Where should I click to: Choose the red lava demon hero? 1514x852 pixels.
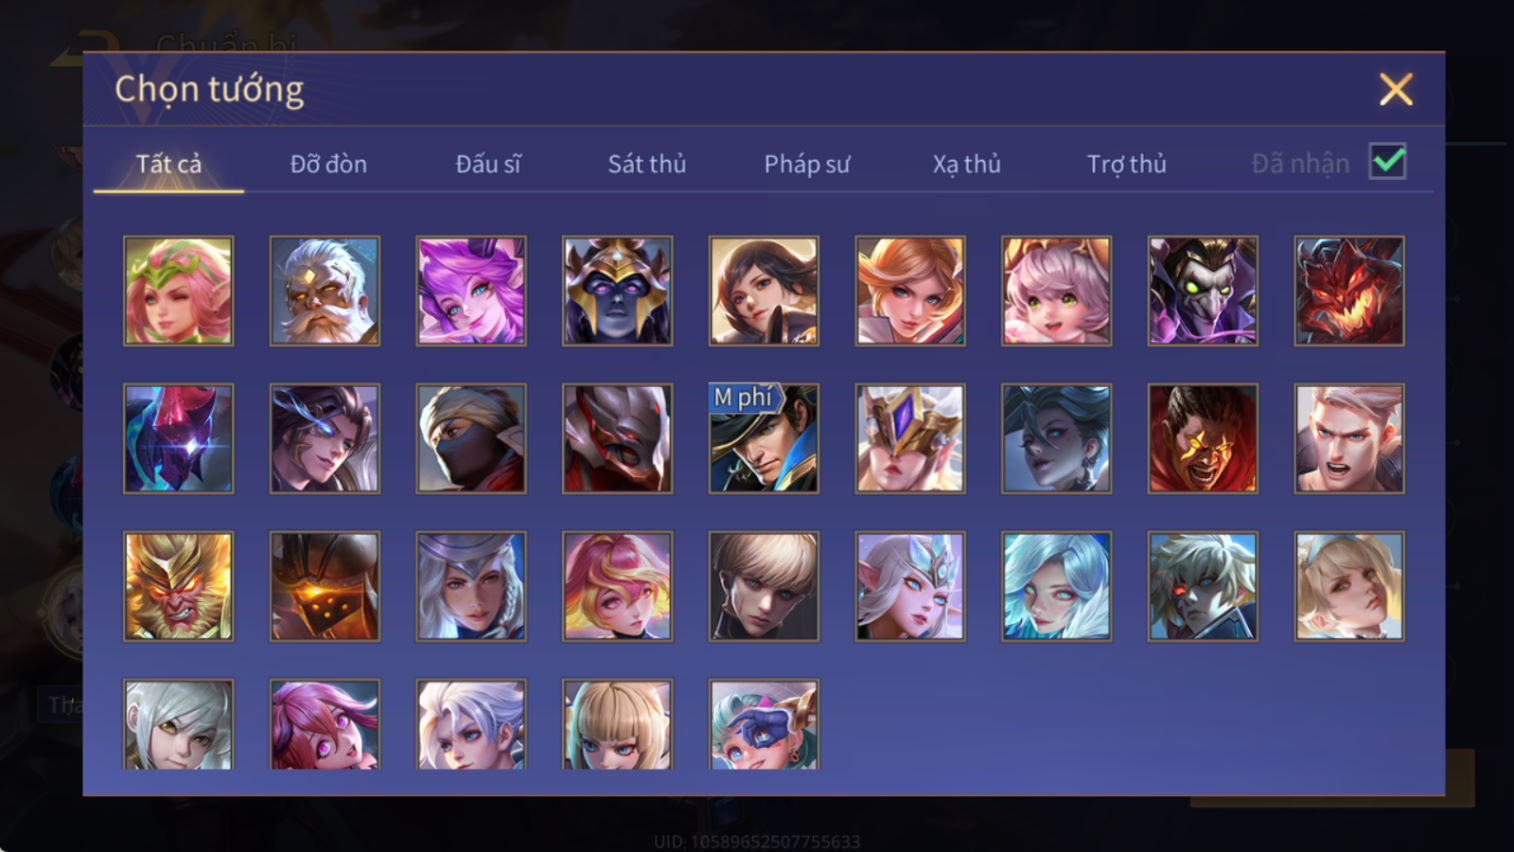pos(1349,291)
